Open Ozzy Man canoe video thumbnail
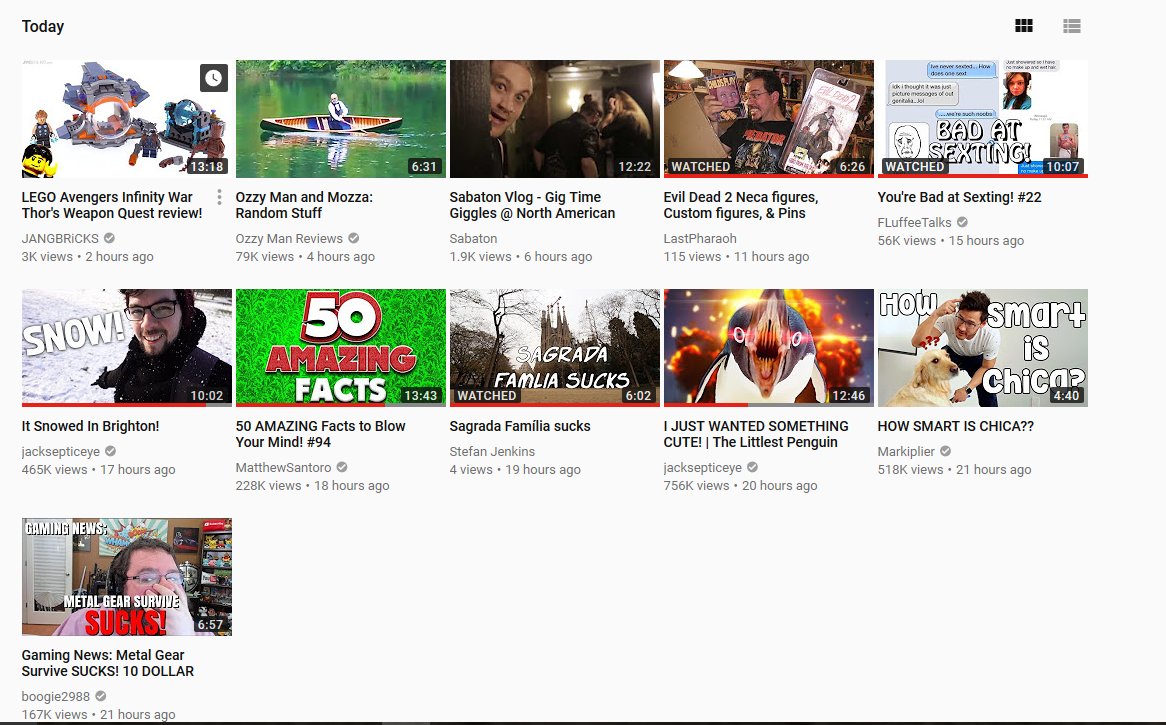Image resolution: width=1166 pixels, height=725 pixels. (341, 119)
